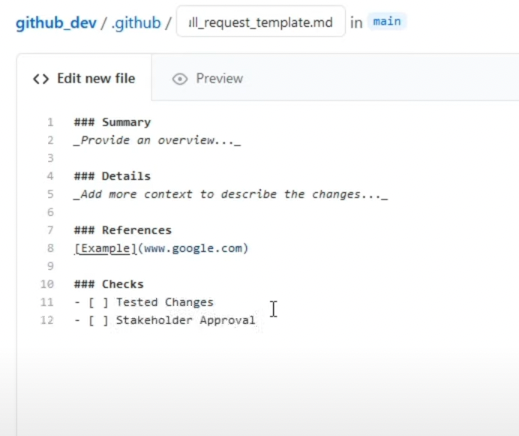The image size is (519, 436).
Task: Click line number 12 in the gutter
Action: tap(47, 320)
